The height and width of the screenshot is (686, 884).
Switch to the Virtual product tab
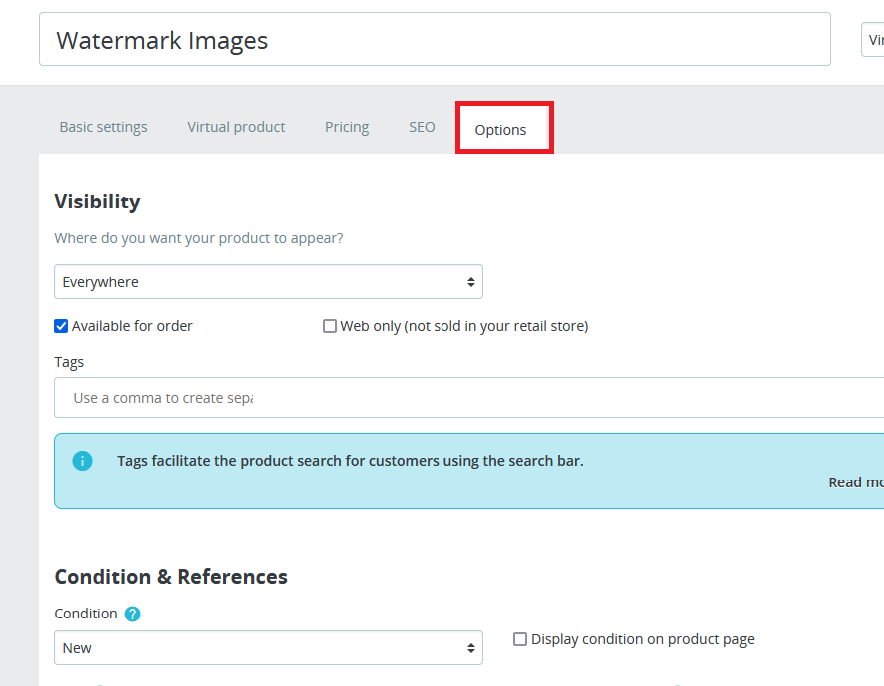coord(236,127)
